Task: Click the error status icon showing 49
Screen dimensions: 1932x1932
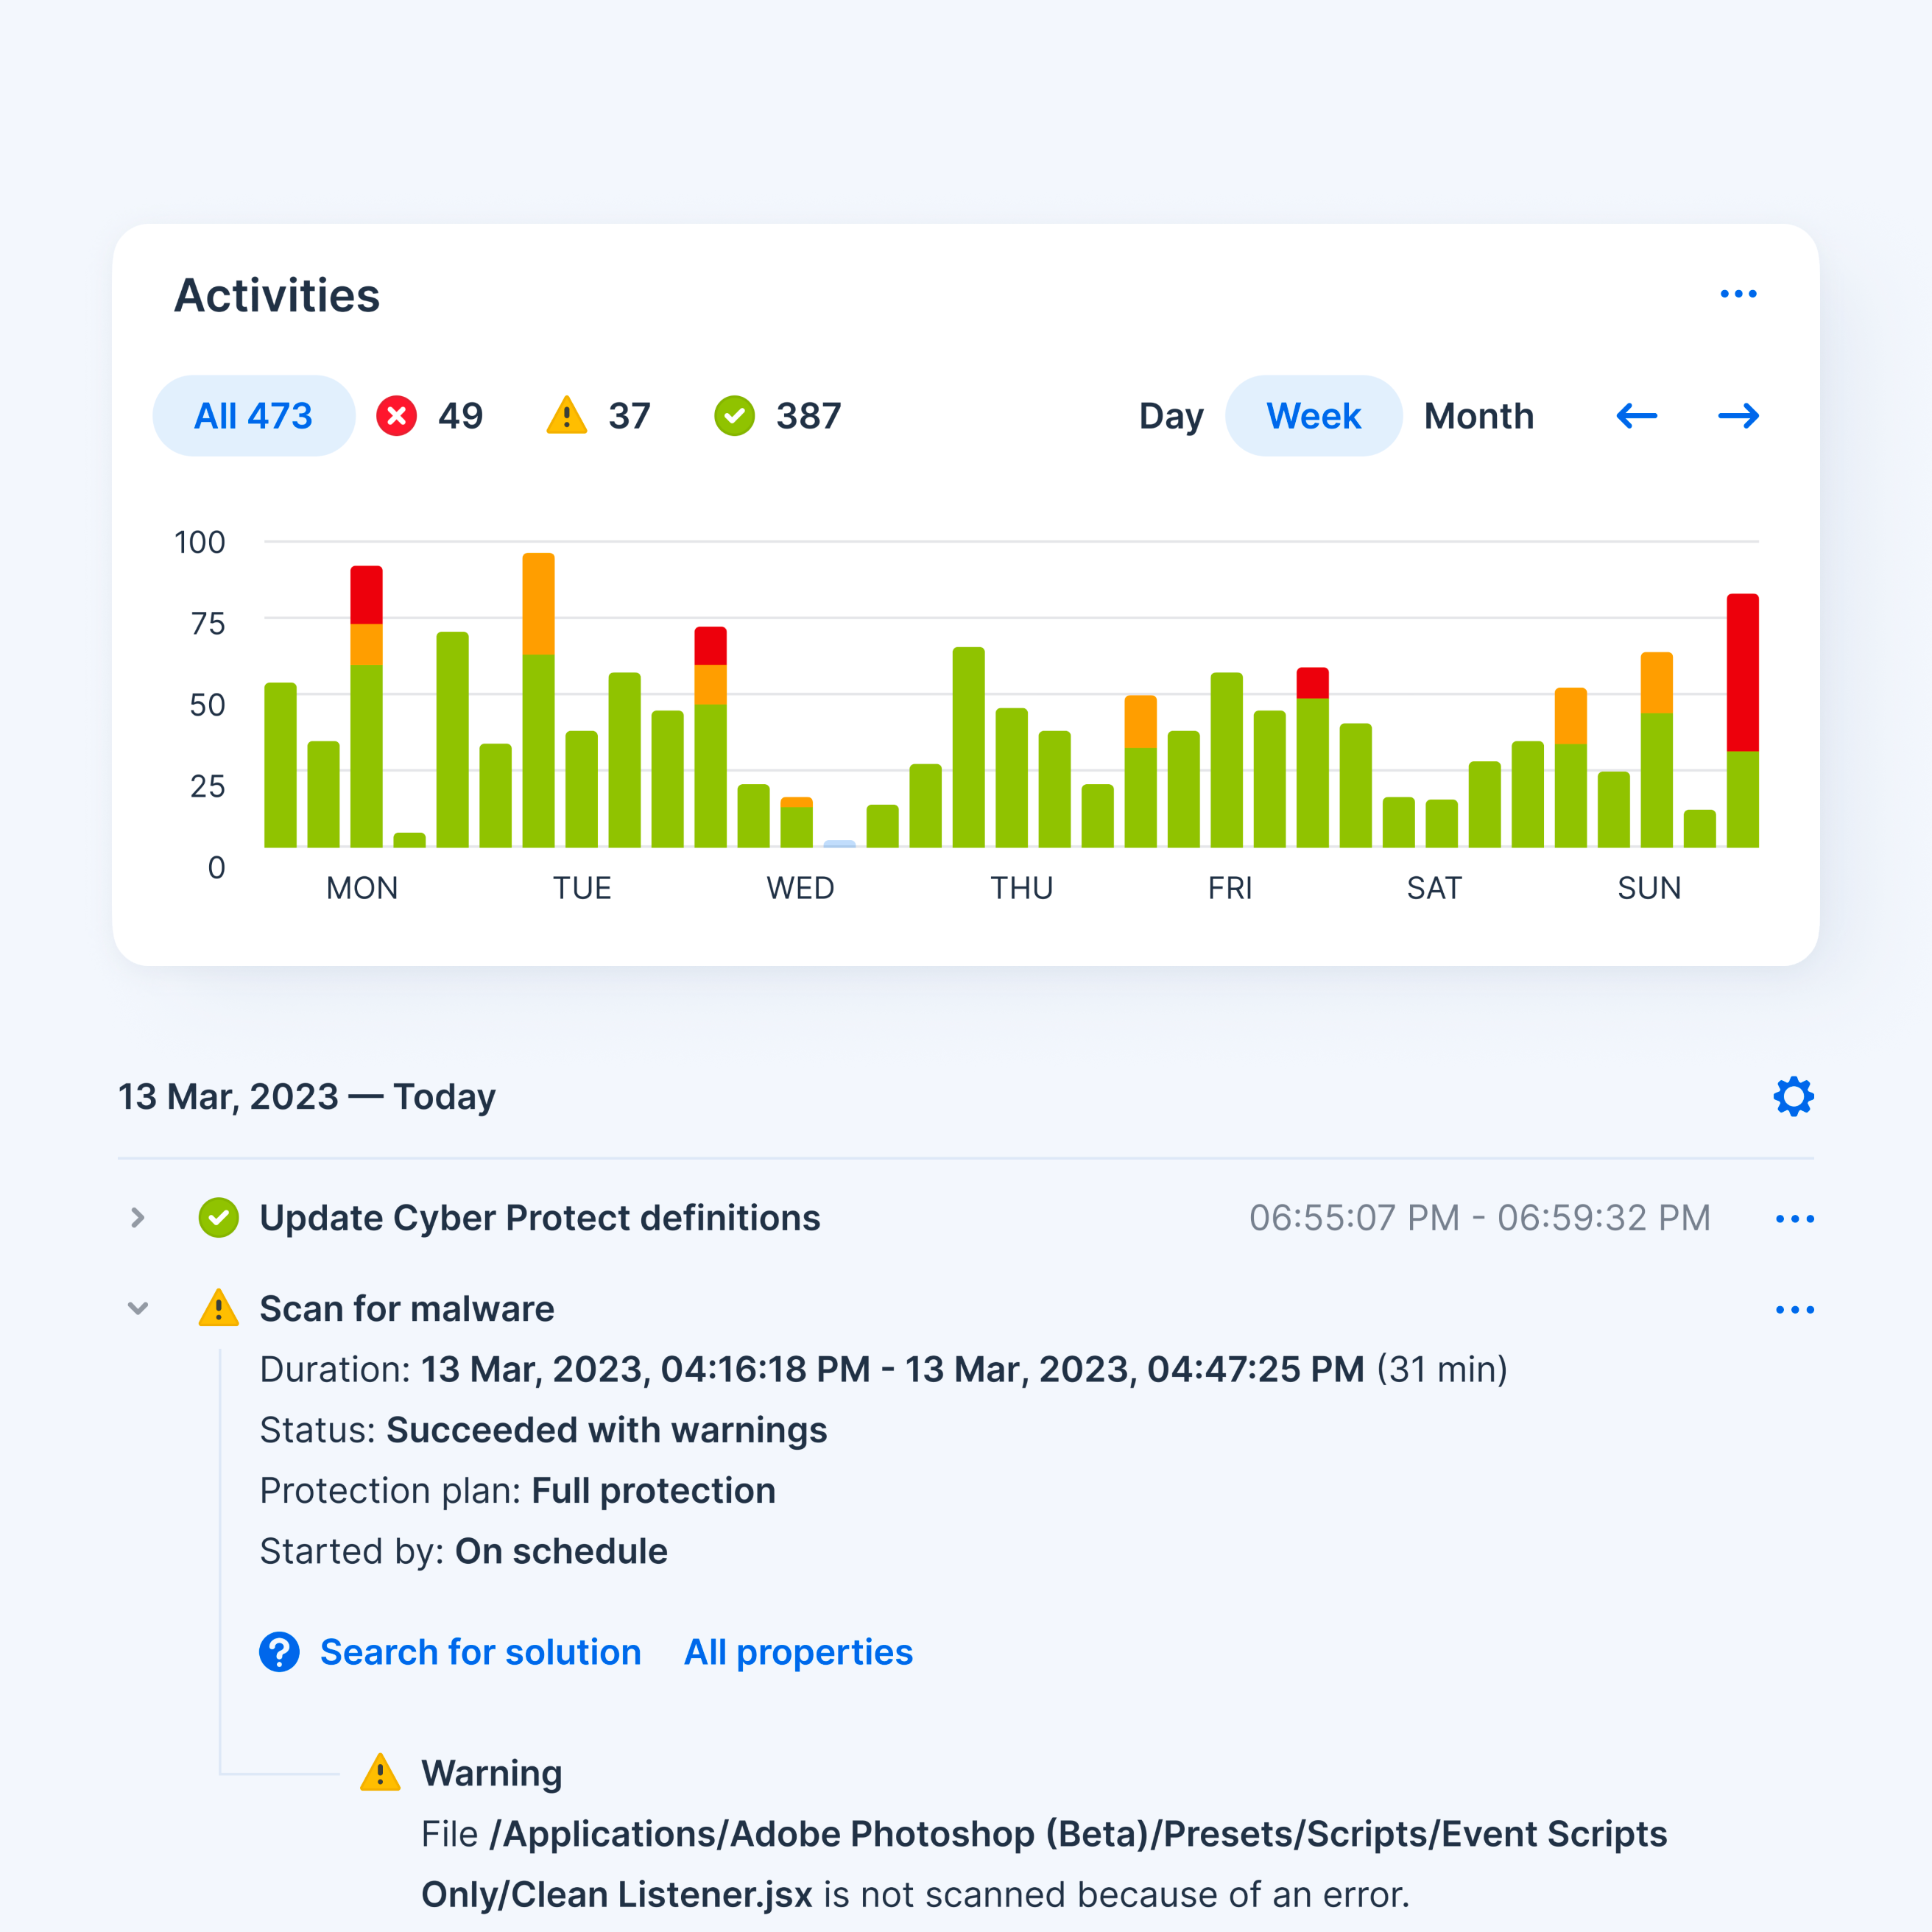Action: coord(397,416)
